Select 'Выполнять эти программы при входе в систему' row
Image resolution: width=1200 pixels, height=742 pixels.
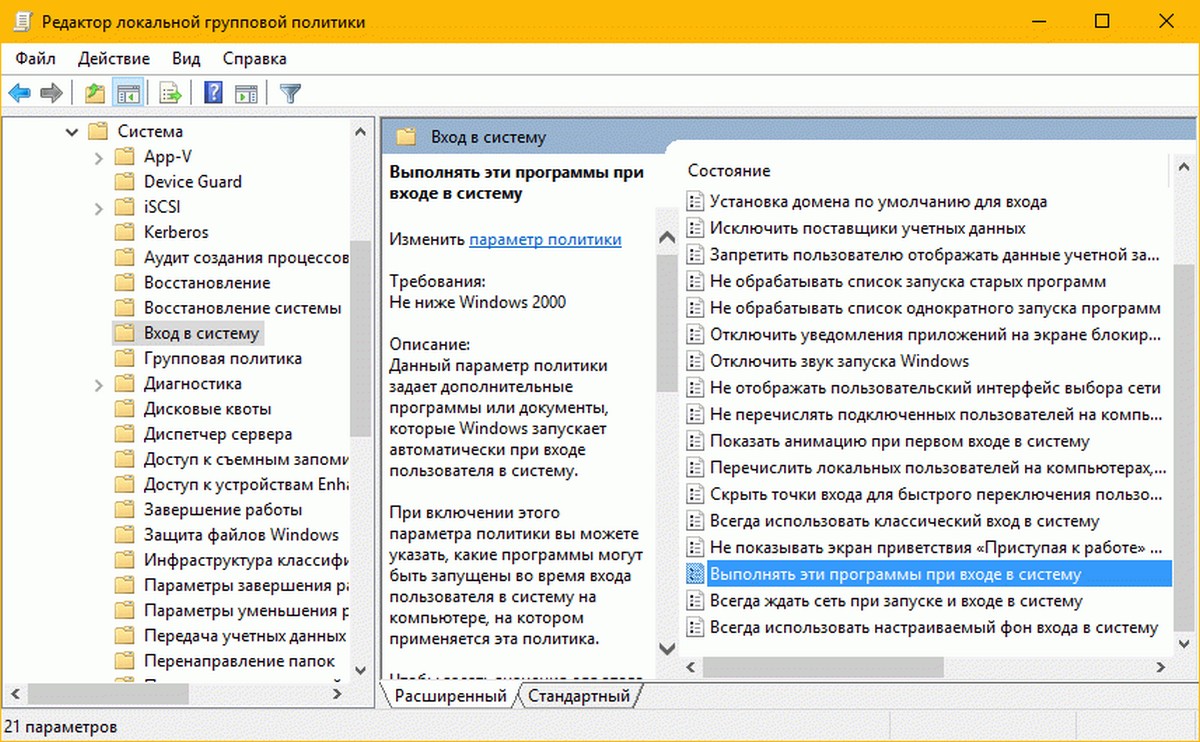click(x=927, y=574)
